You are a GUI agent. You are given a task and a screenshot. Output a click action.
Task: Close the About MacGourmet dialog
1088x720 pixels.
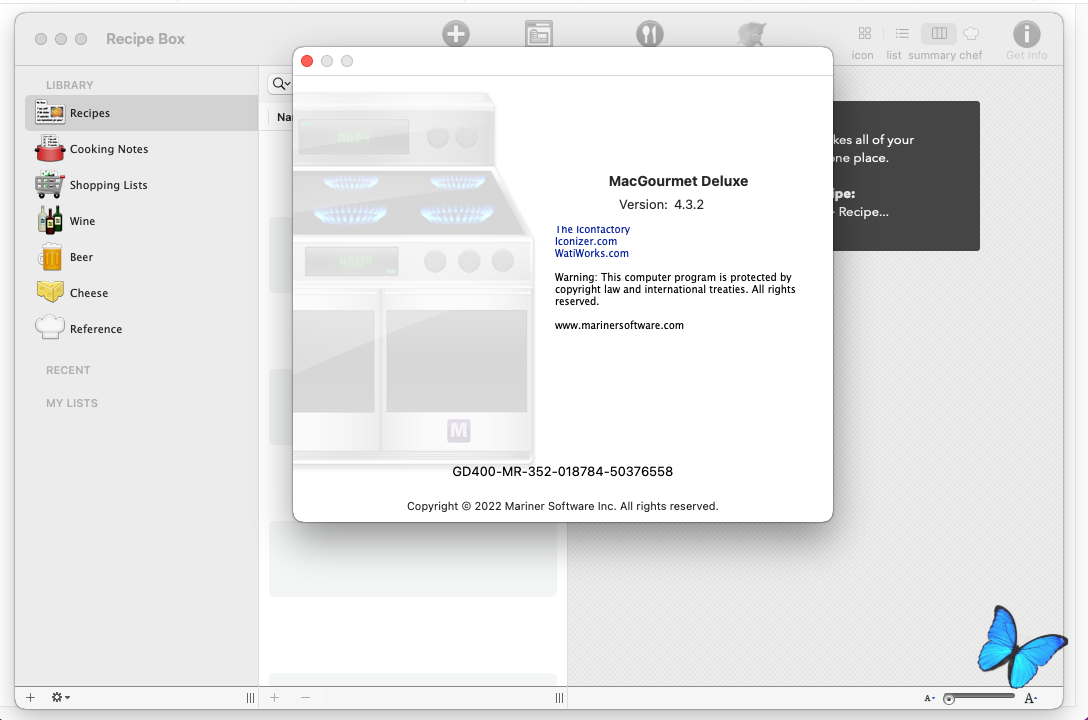pyautogui.click(x=307, y=61)
